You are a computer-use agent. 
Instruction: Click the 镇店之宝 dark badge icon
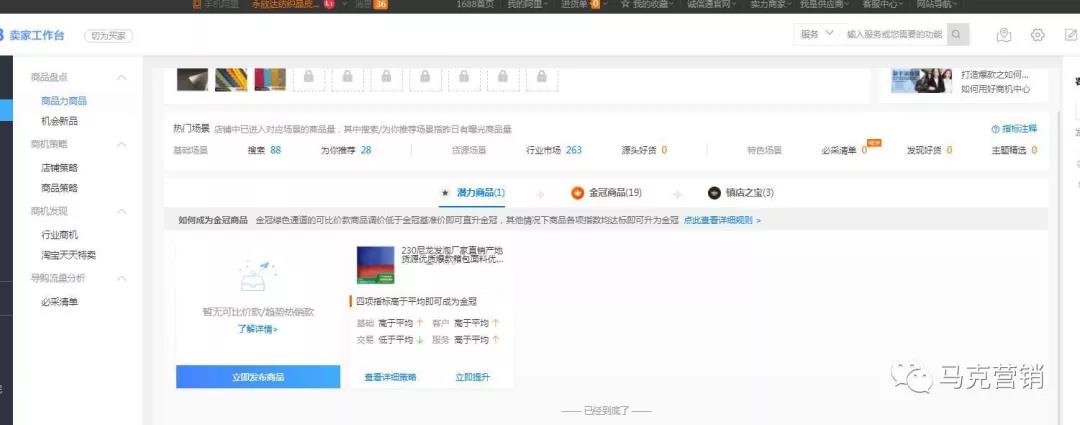[x=714, y=193]
